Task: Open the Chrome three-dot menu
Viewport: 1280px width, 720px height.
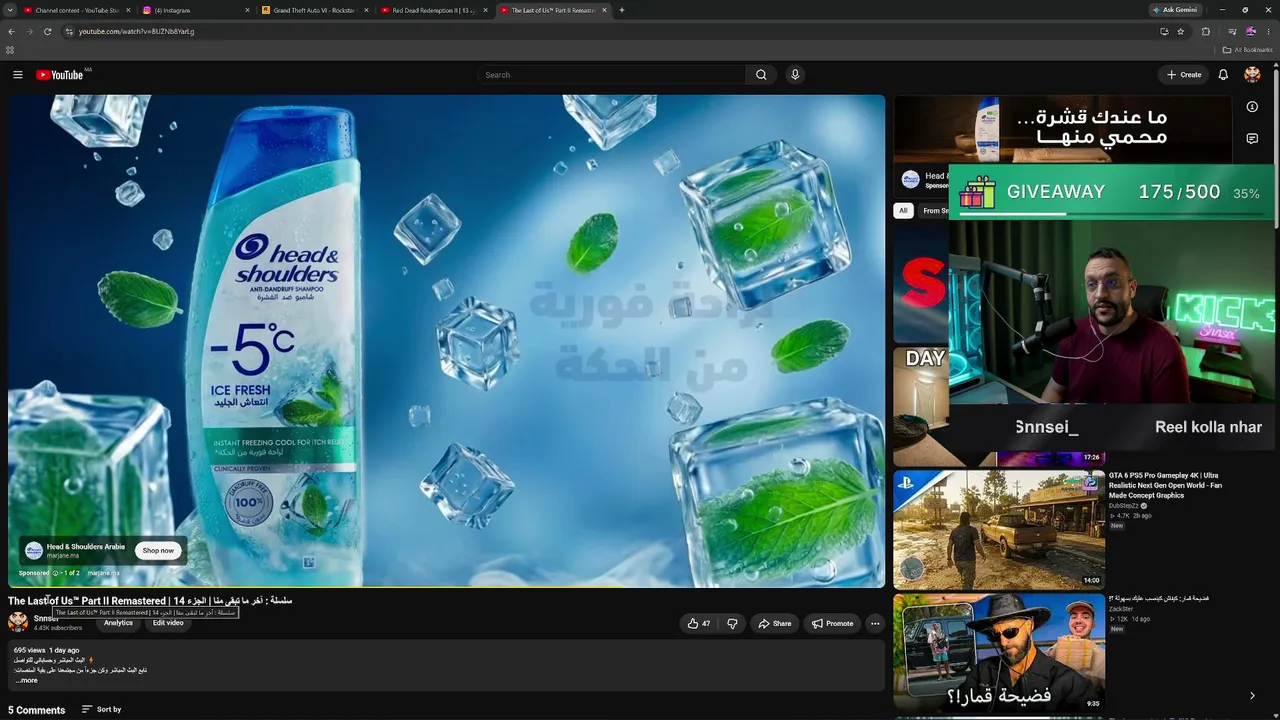Action: pyautogui.click(x=1269, y=31)
